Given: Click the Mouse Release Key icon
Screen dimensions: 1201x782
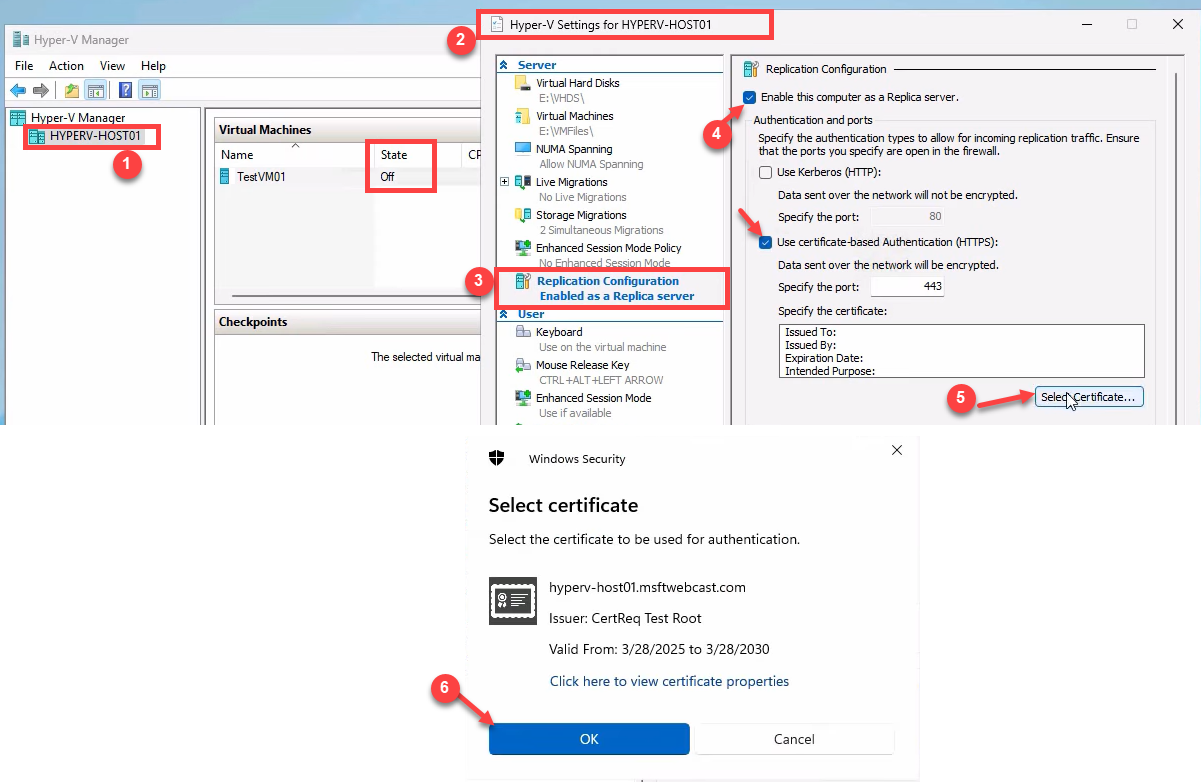Looking at the screenshot, I should pyautogui.click(x=523, y=365).
